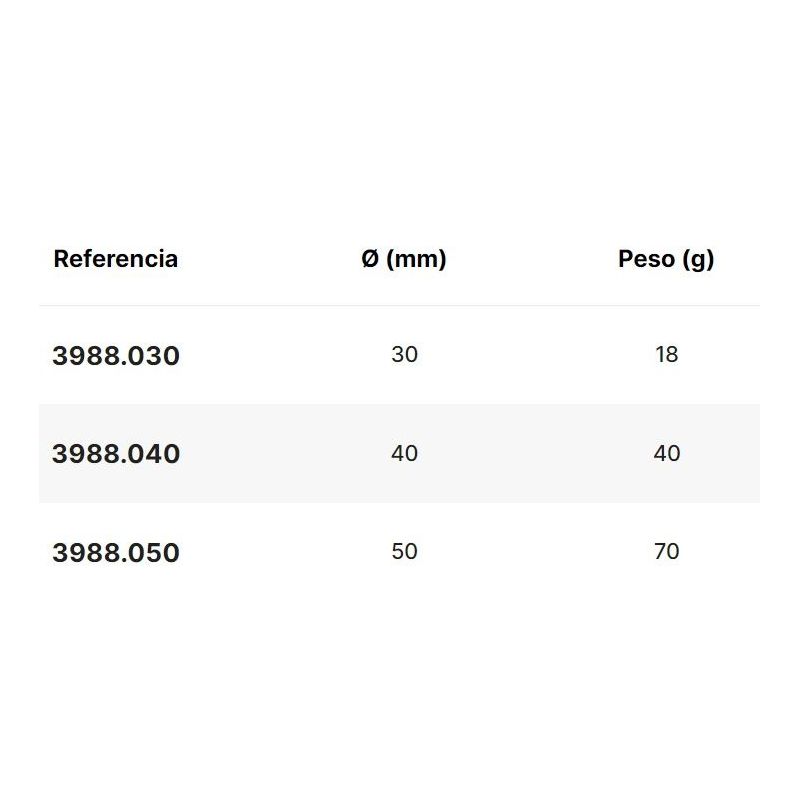This screenshot has height=800, width=800.
Task: Click diameter value 50
Action: coord(404,551)
